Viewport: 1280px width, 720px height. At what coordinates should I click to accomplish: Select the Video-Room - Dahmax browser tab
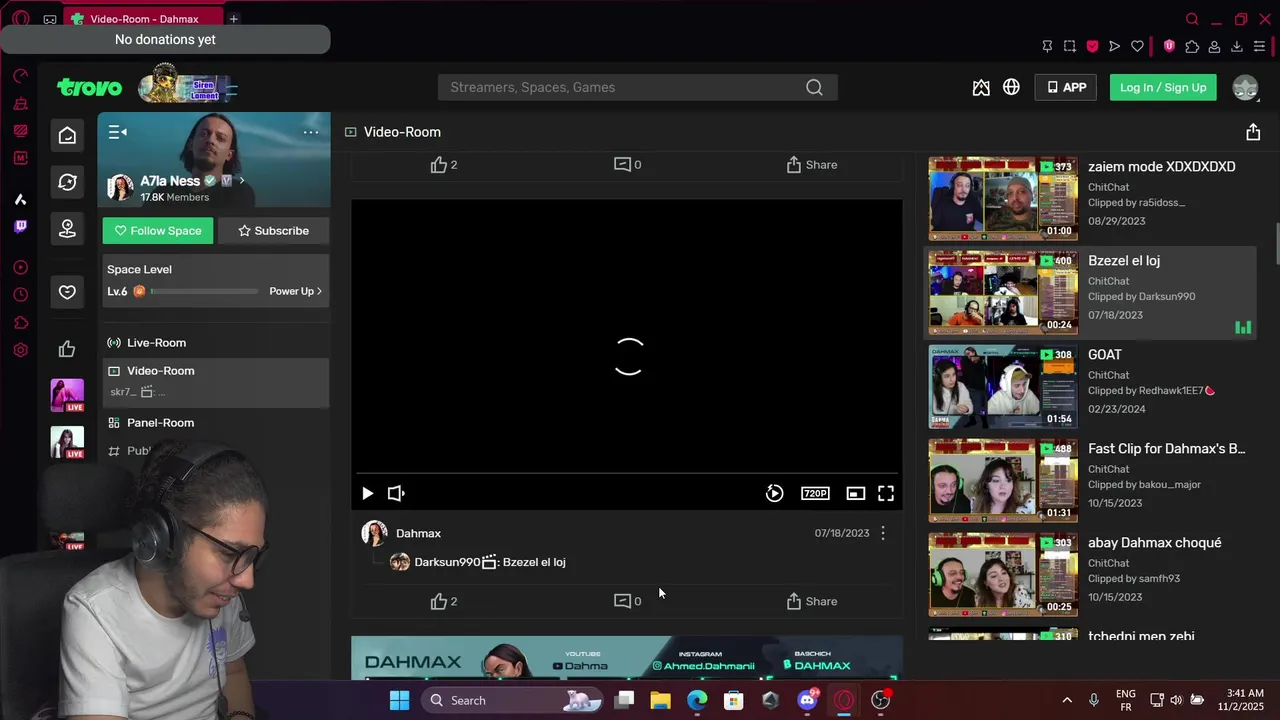pyautogui.click(x=143, y=19)
